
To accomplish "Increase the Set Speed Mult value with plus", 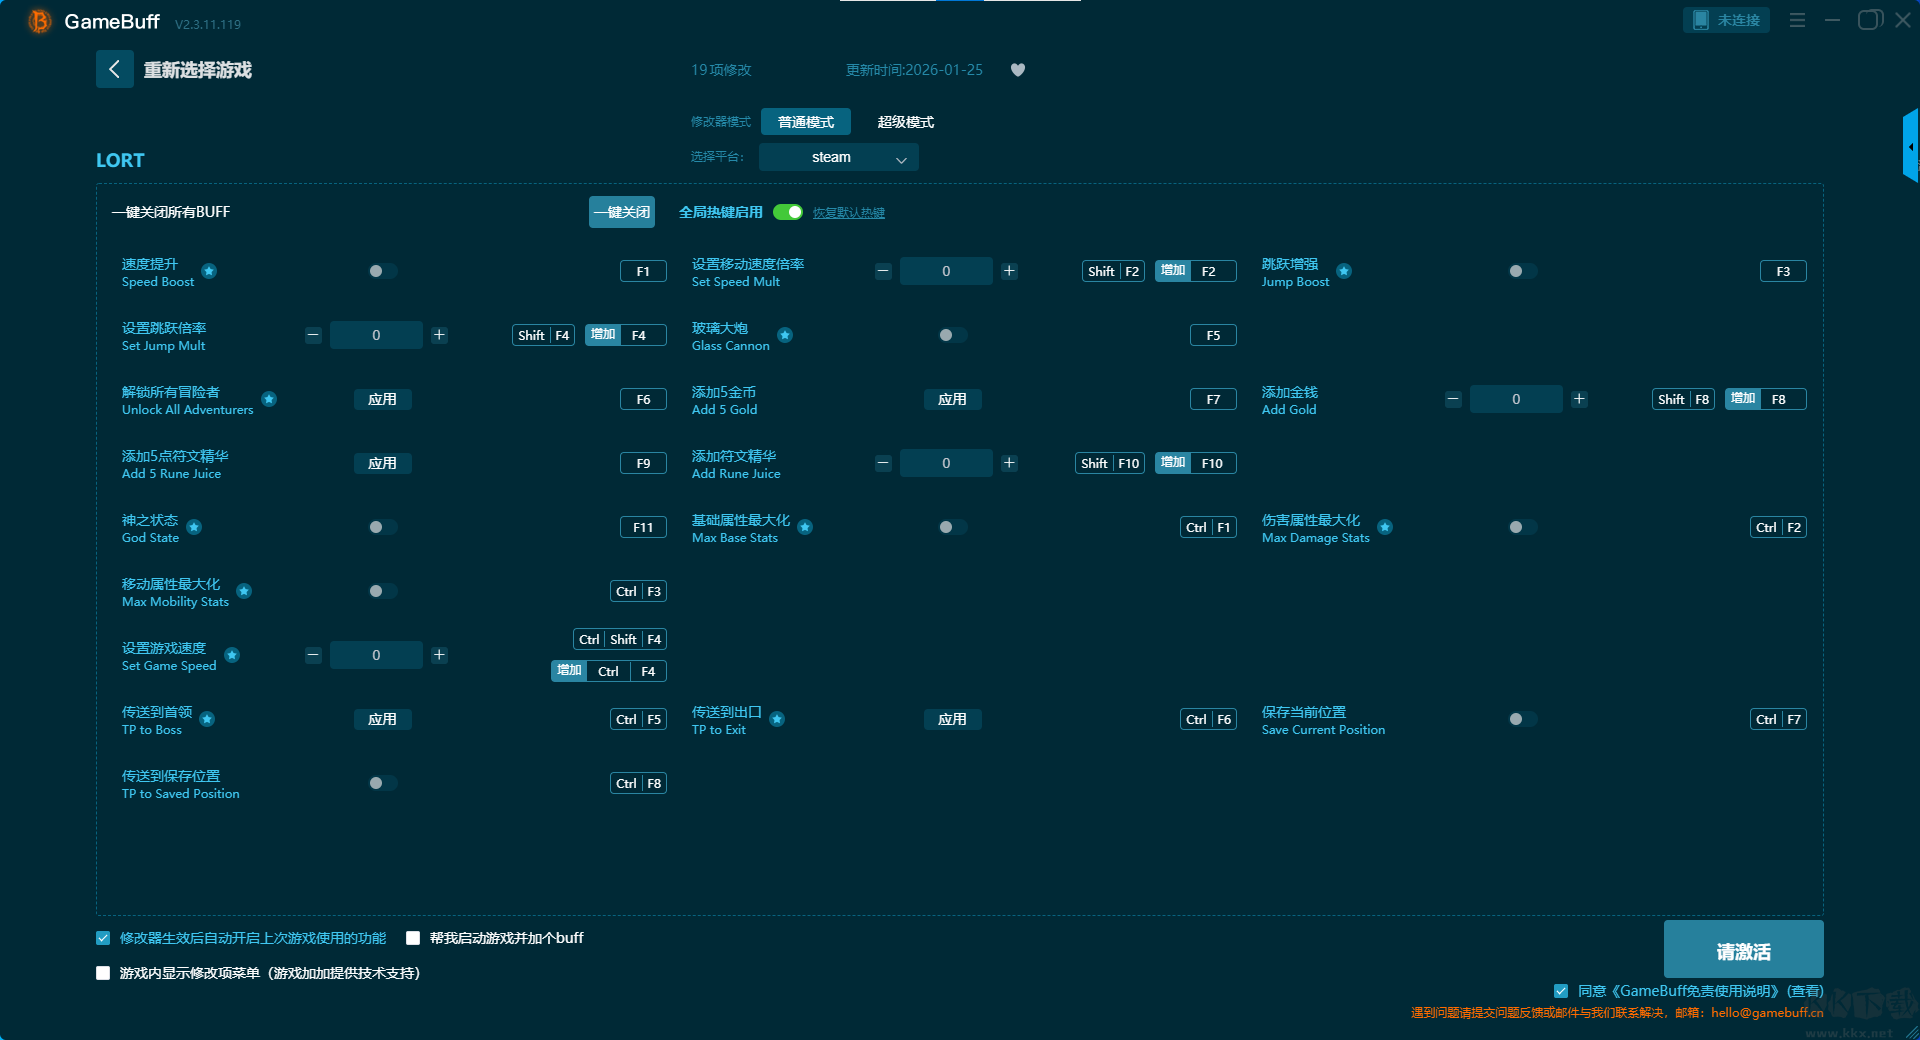I will pos(1009,271).
